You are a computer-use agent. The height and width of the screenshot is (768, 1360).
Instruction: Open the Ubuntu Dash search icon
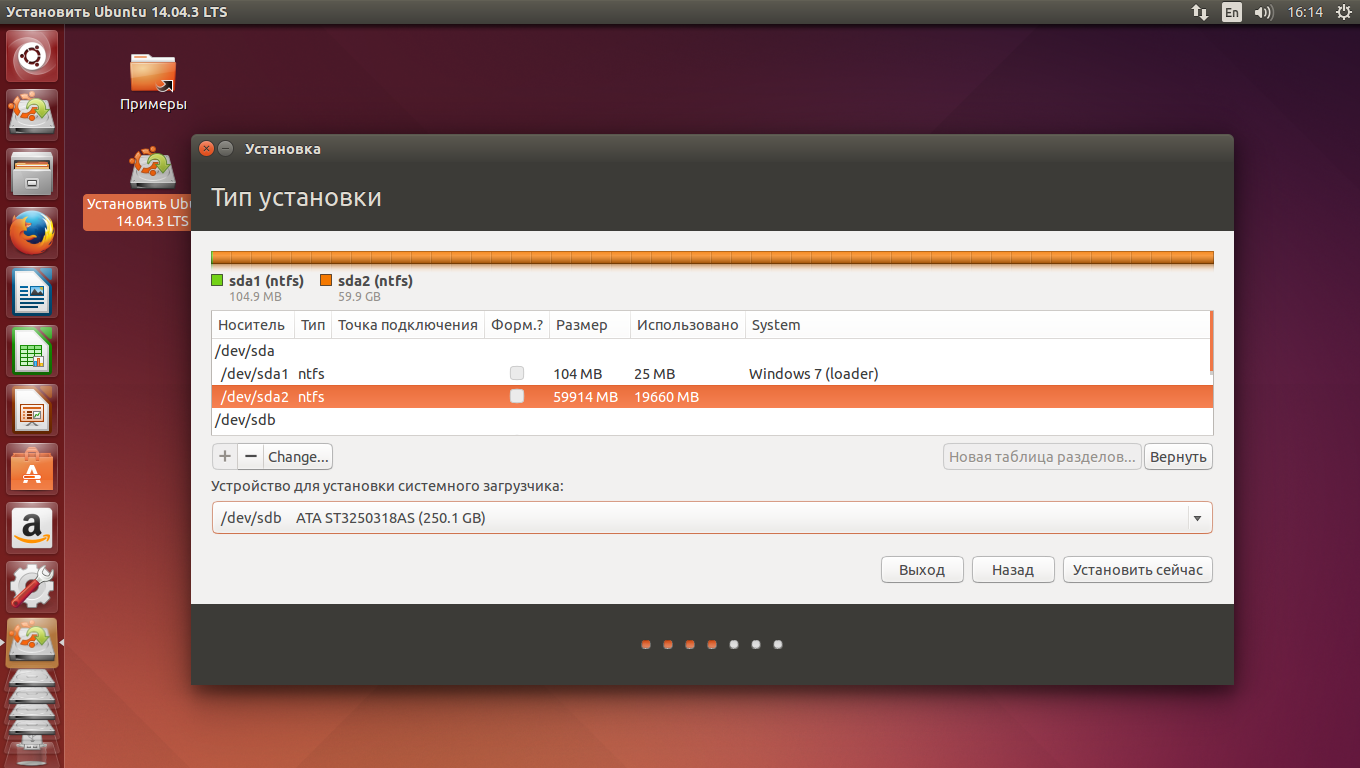(x=33, y=55)
